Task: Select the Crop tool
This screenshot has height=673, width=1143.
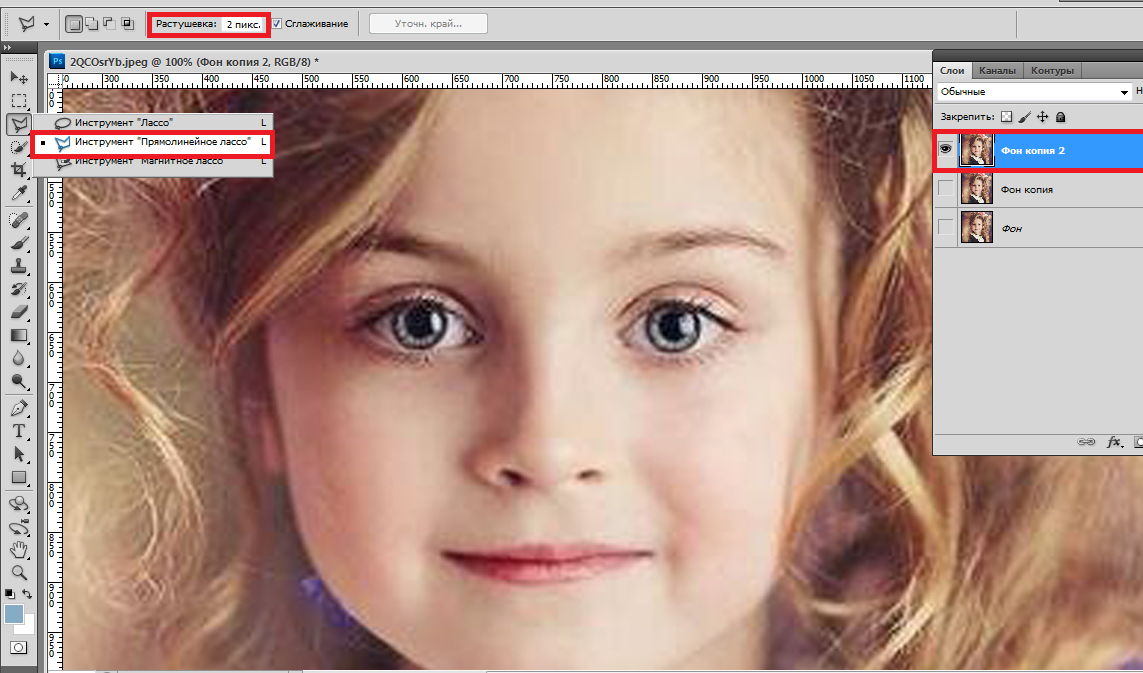Action: 19,170
